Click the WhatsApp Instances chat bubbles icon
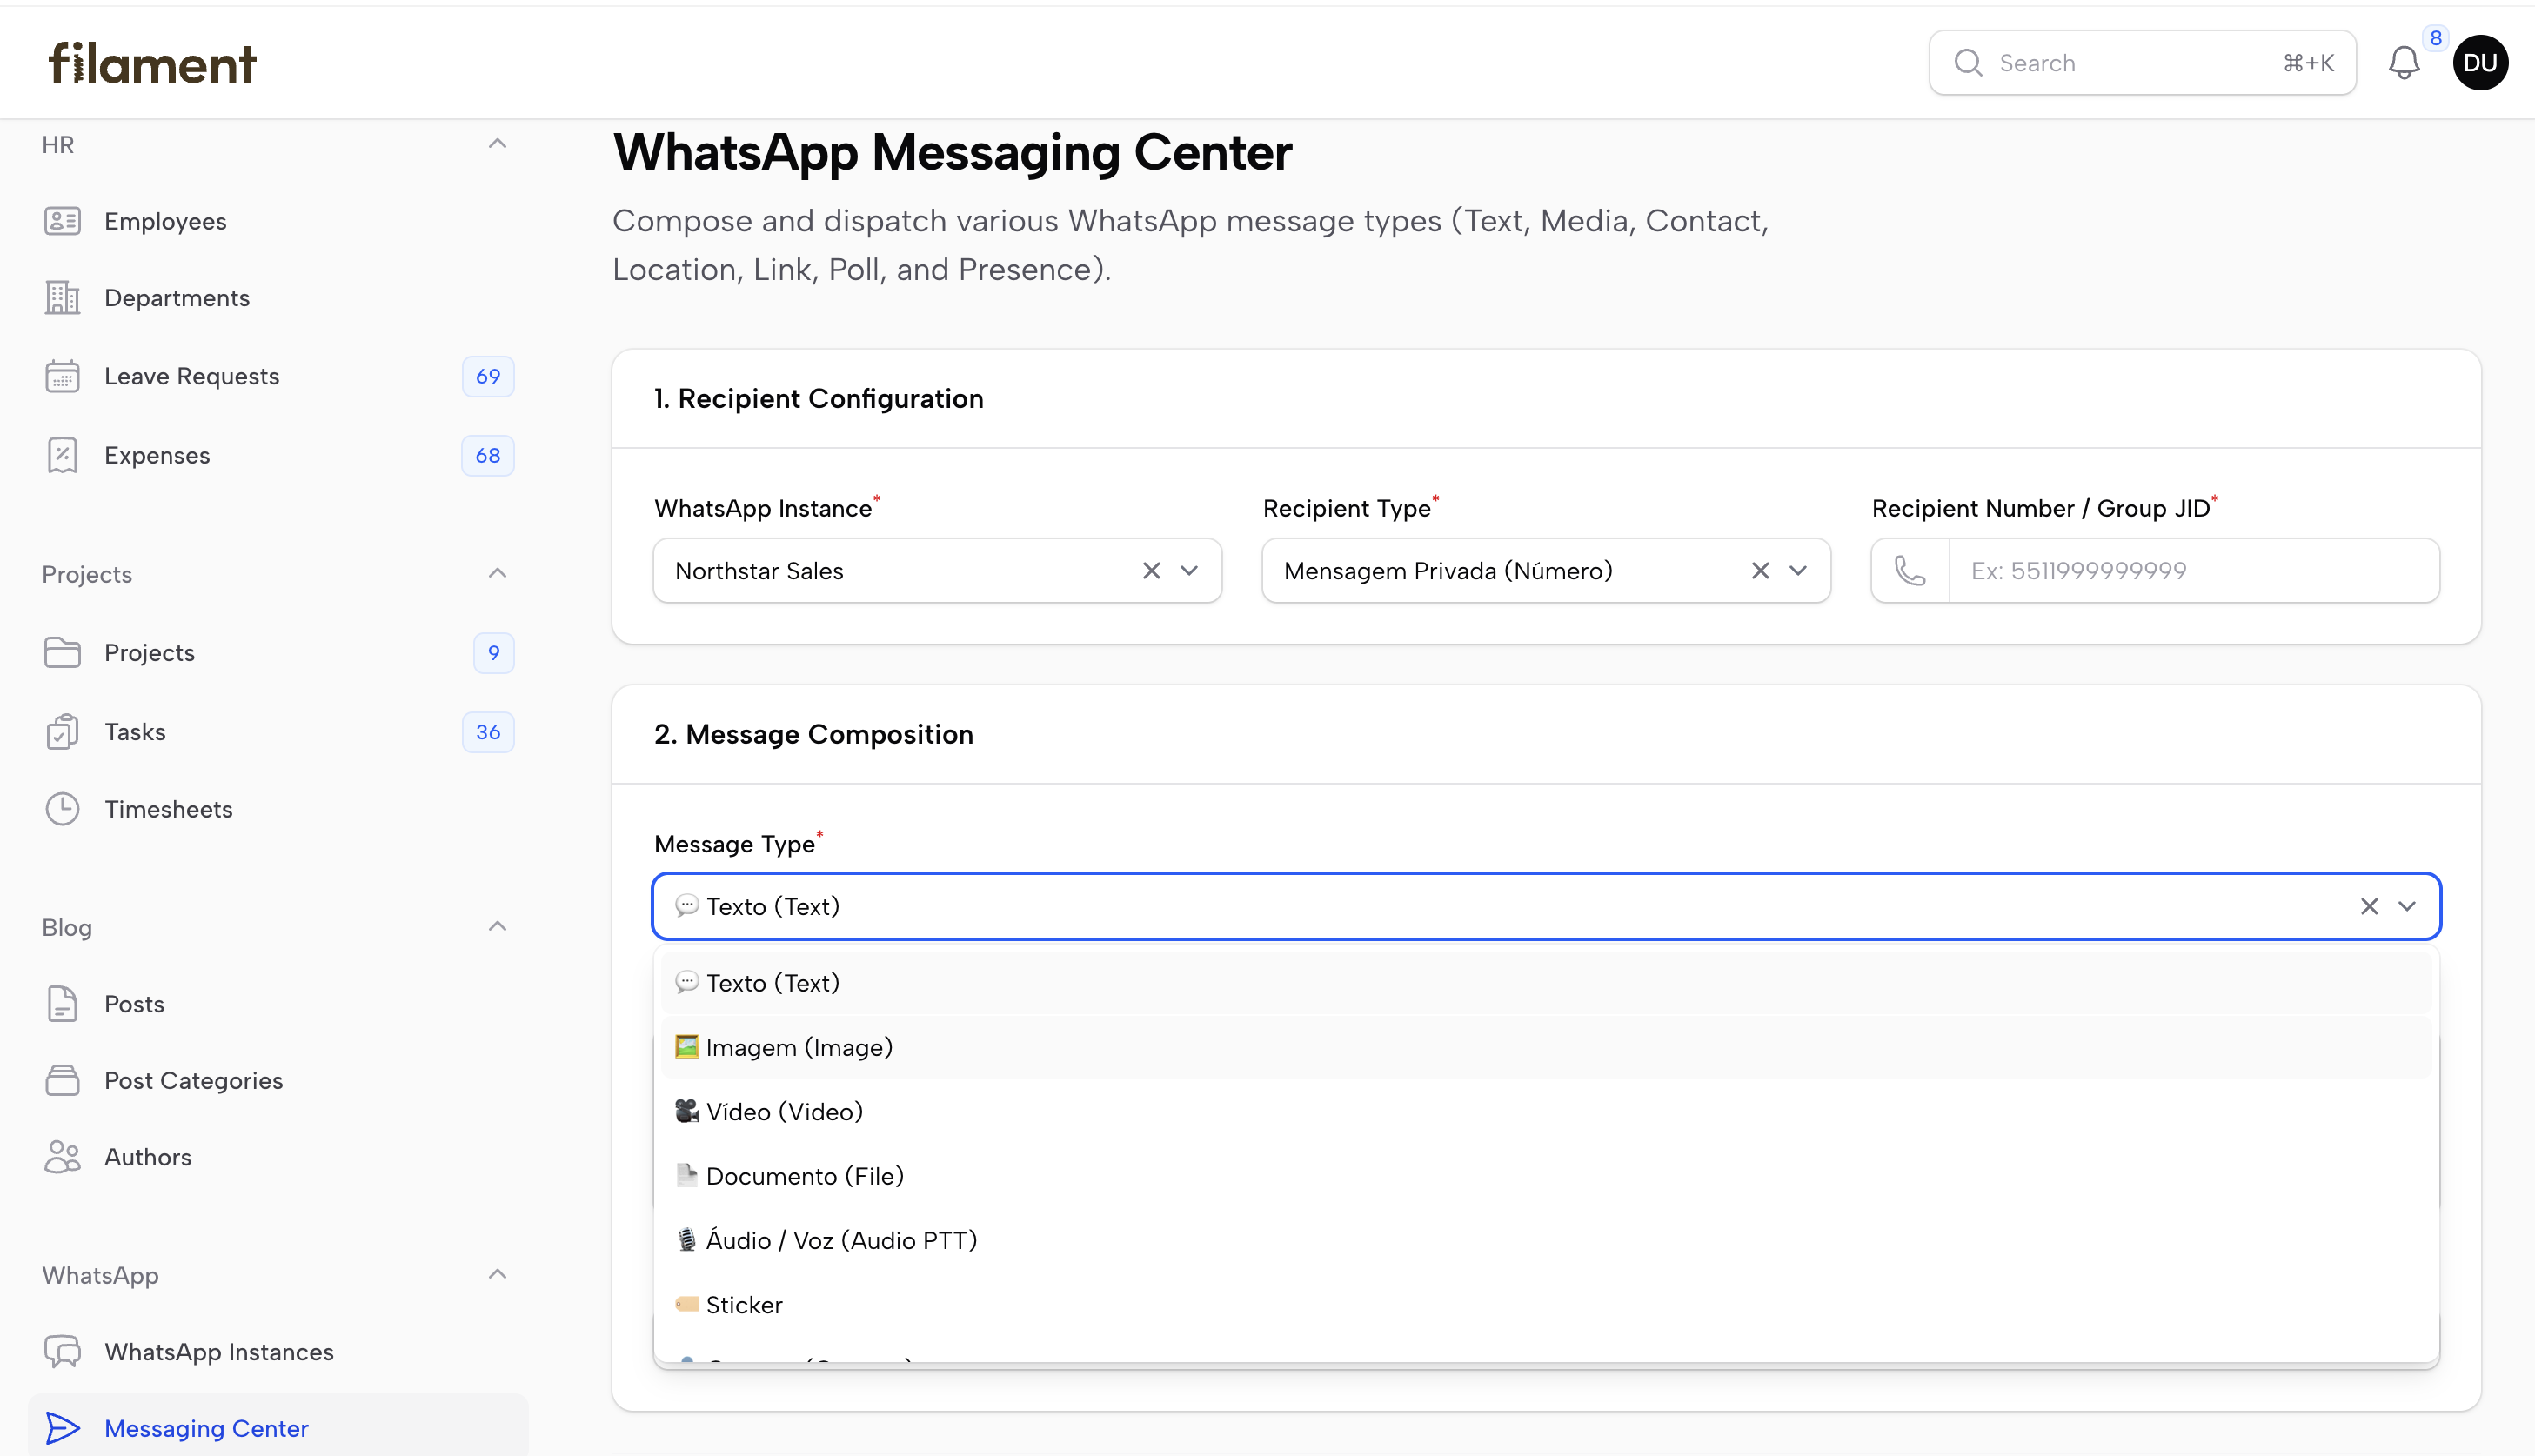The image size is (2535, 1456). pyautogui.click(x=62, y=1351)
